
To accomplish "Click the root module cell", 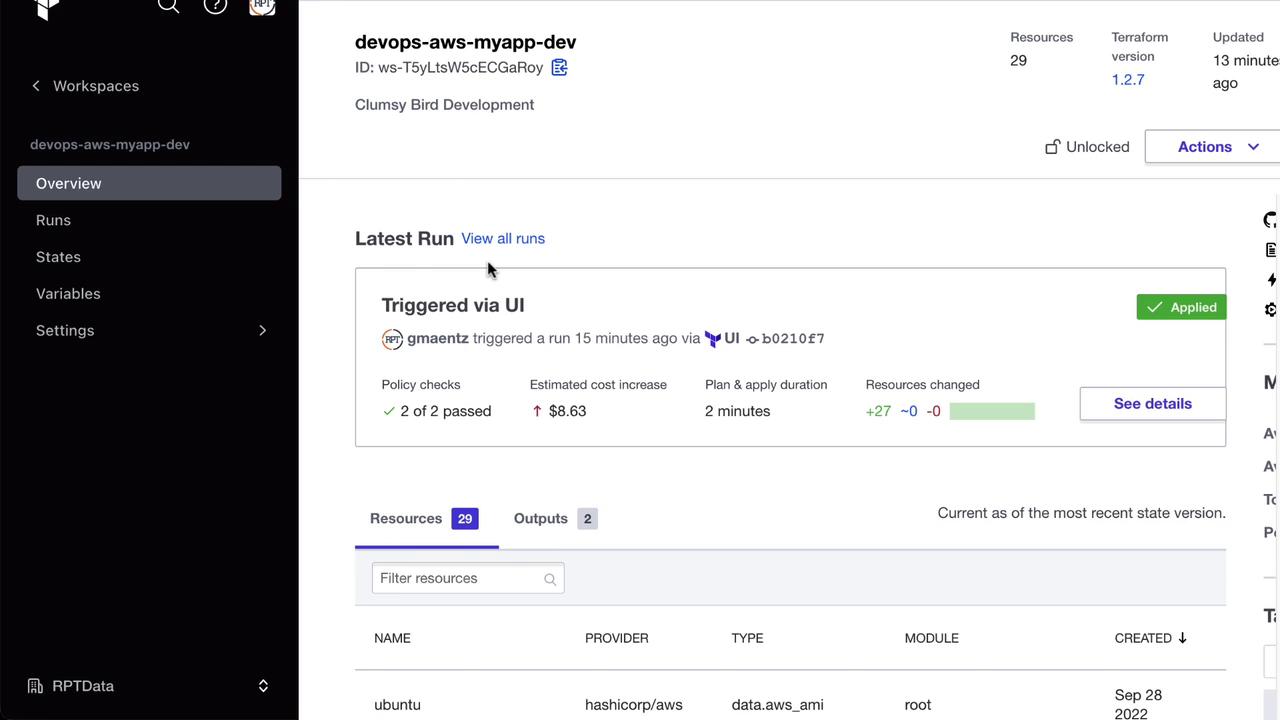I will (918, 705).
